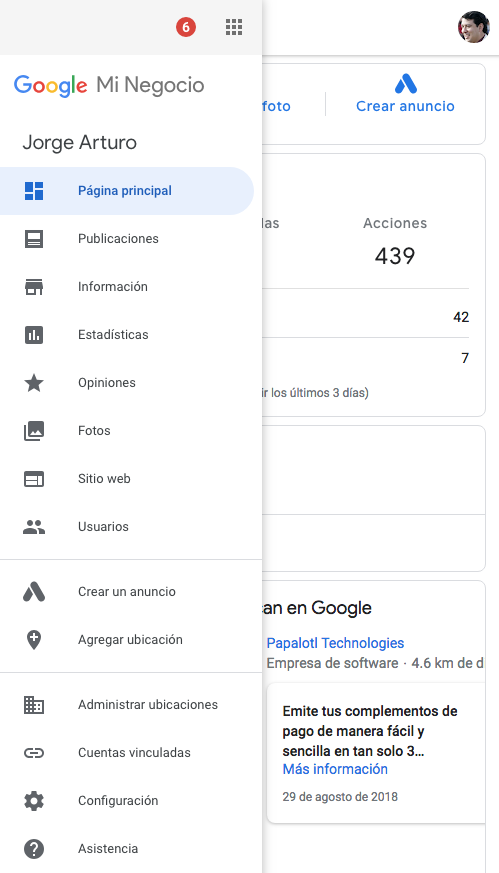Click the Asistencia help icon
Viewport: 499px width, 873px height.
coord(34,849)
